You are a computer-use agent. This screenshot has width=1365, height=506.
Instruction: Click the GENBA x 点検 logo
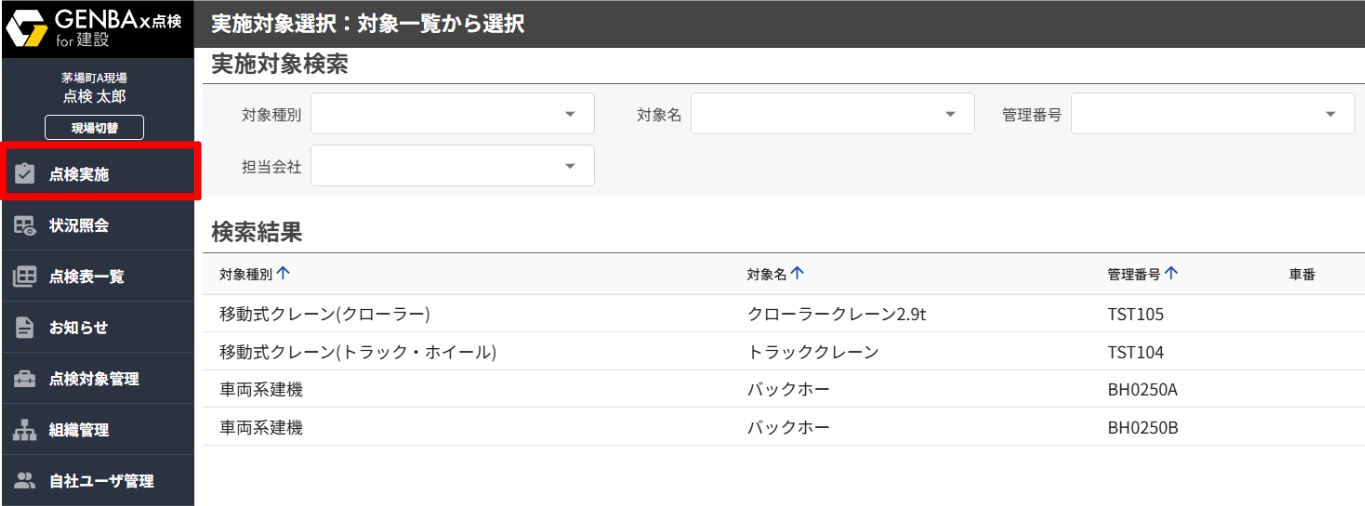96,28
